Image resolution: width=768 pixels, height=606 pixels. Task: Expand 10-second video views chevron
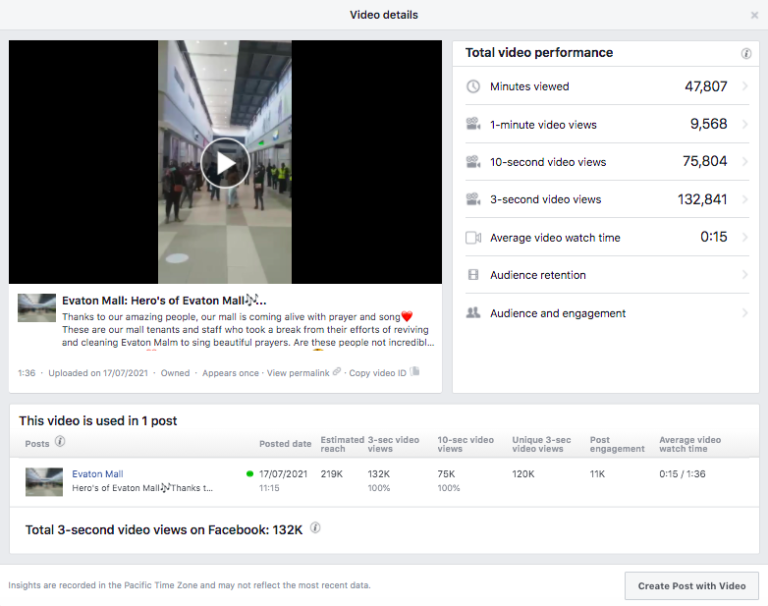744,161
